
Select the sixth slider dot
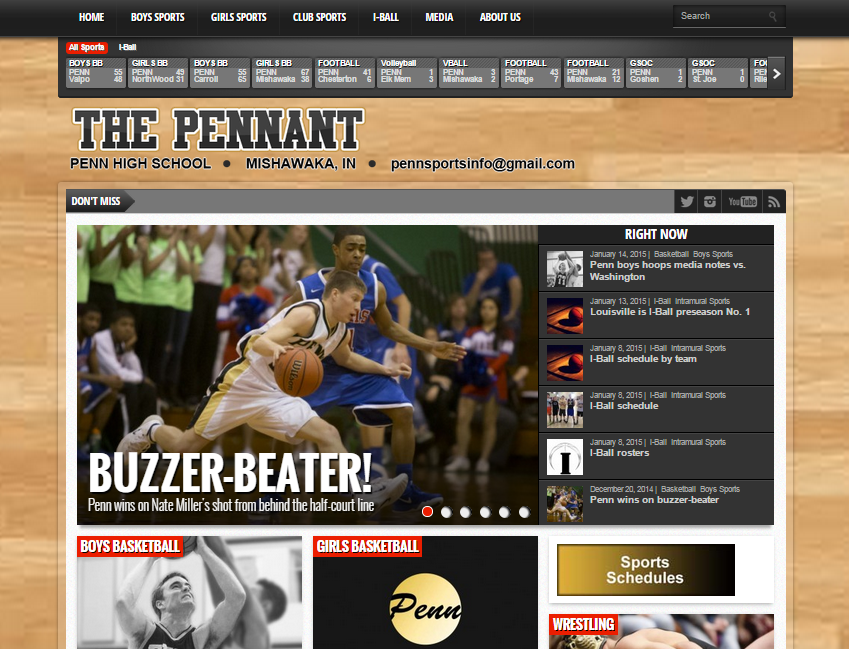(524, 512)
